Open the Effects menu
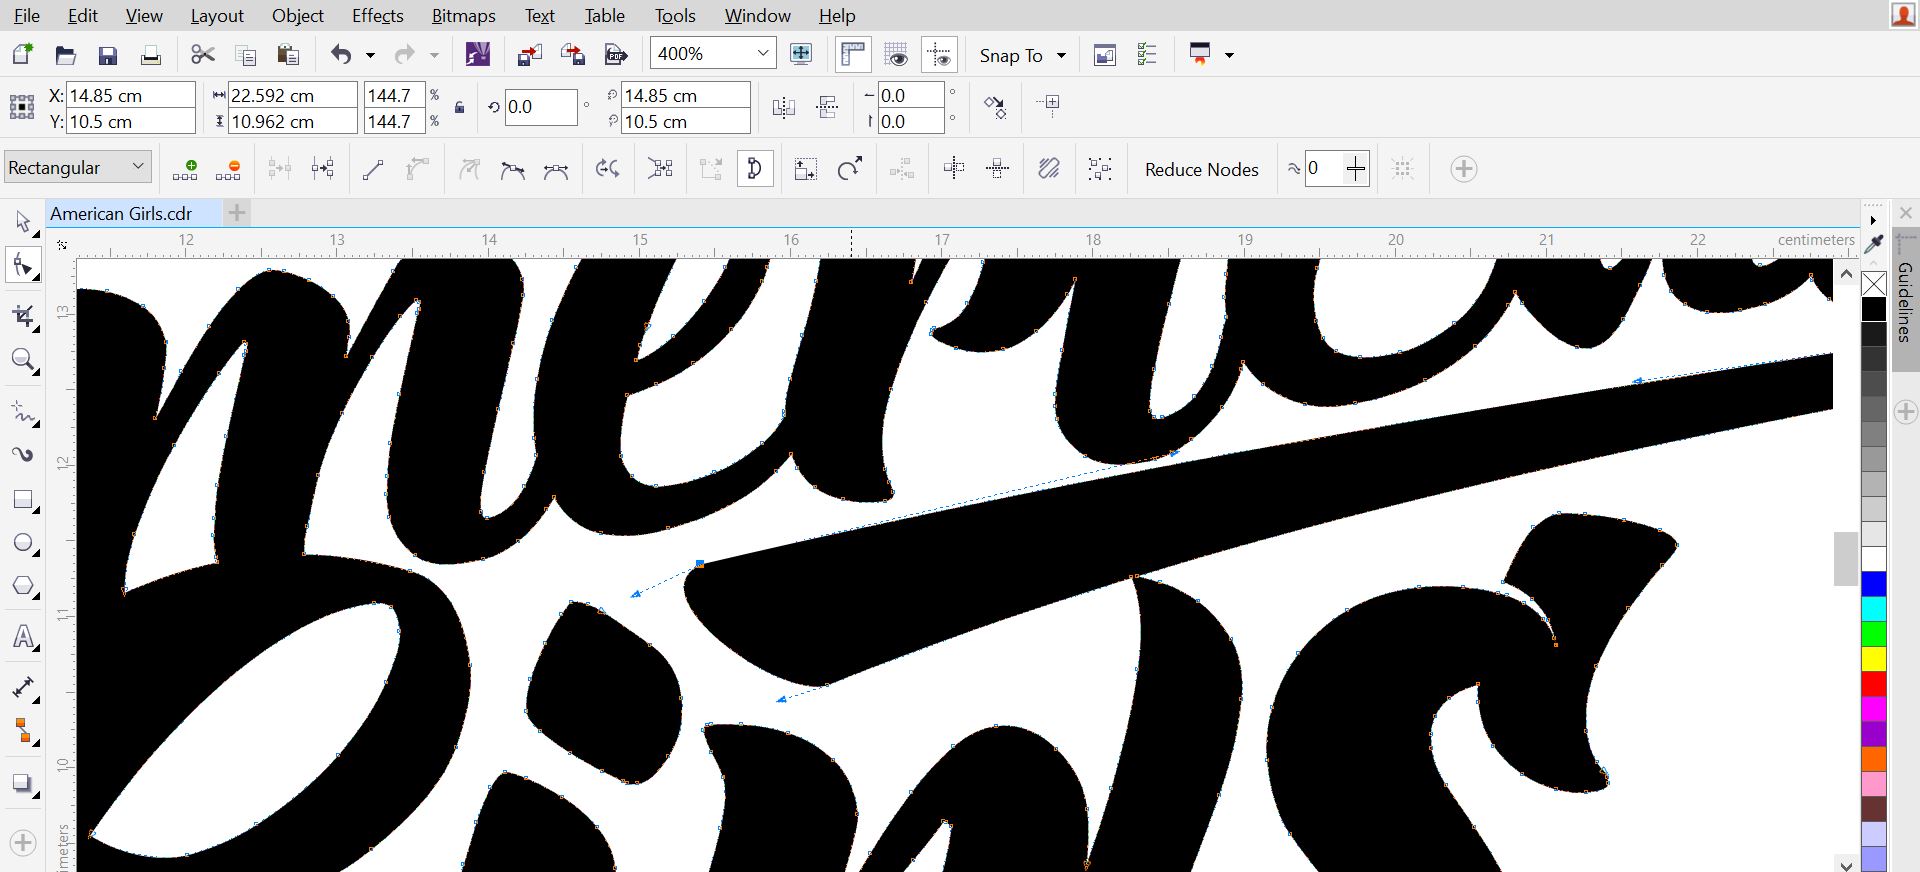Image resolution: width=1920 pixels, height=872 pixels. (x=377, y=15)
